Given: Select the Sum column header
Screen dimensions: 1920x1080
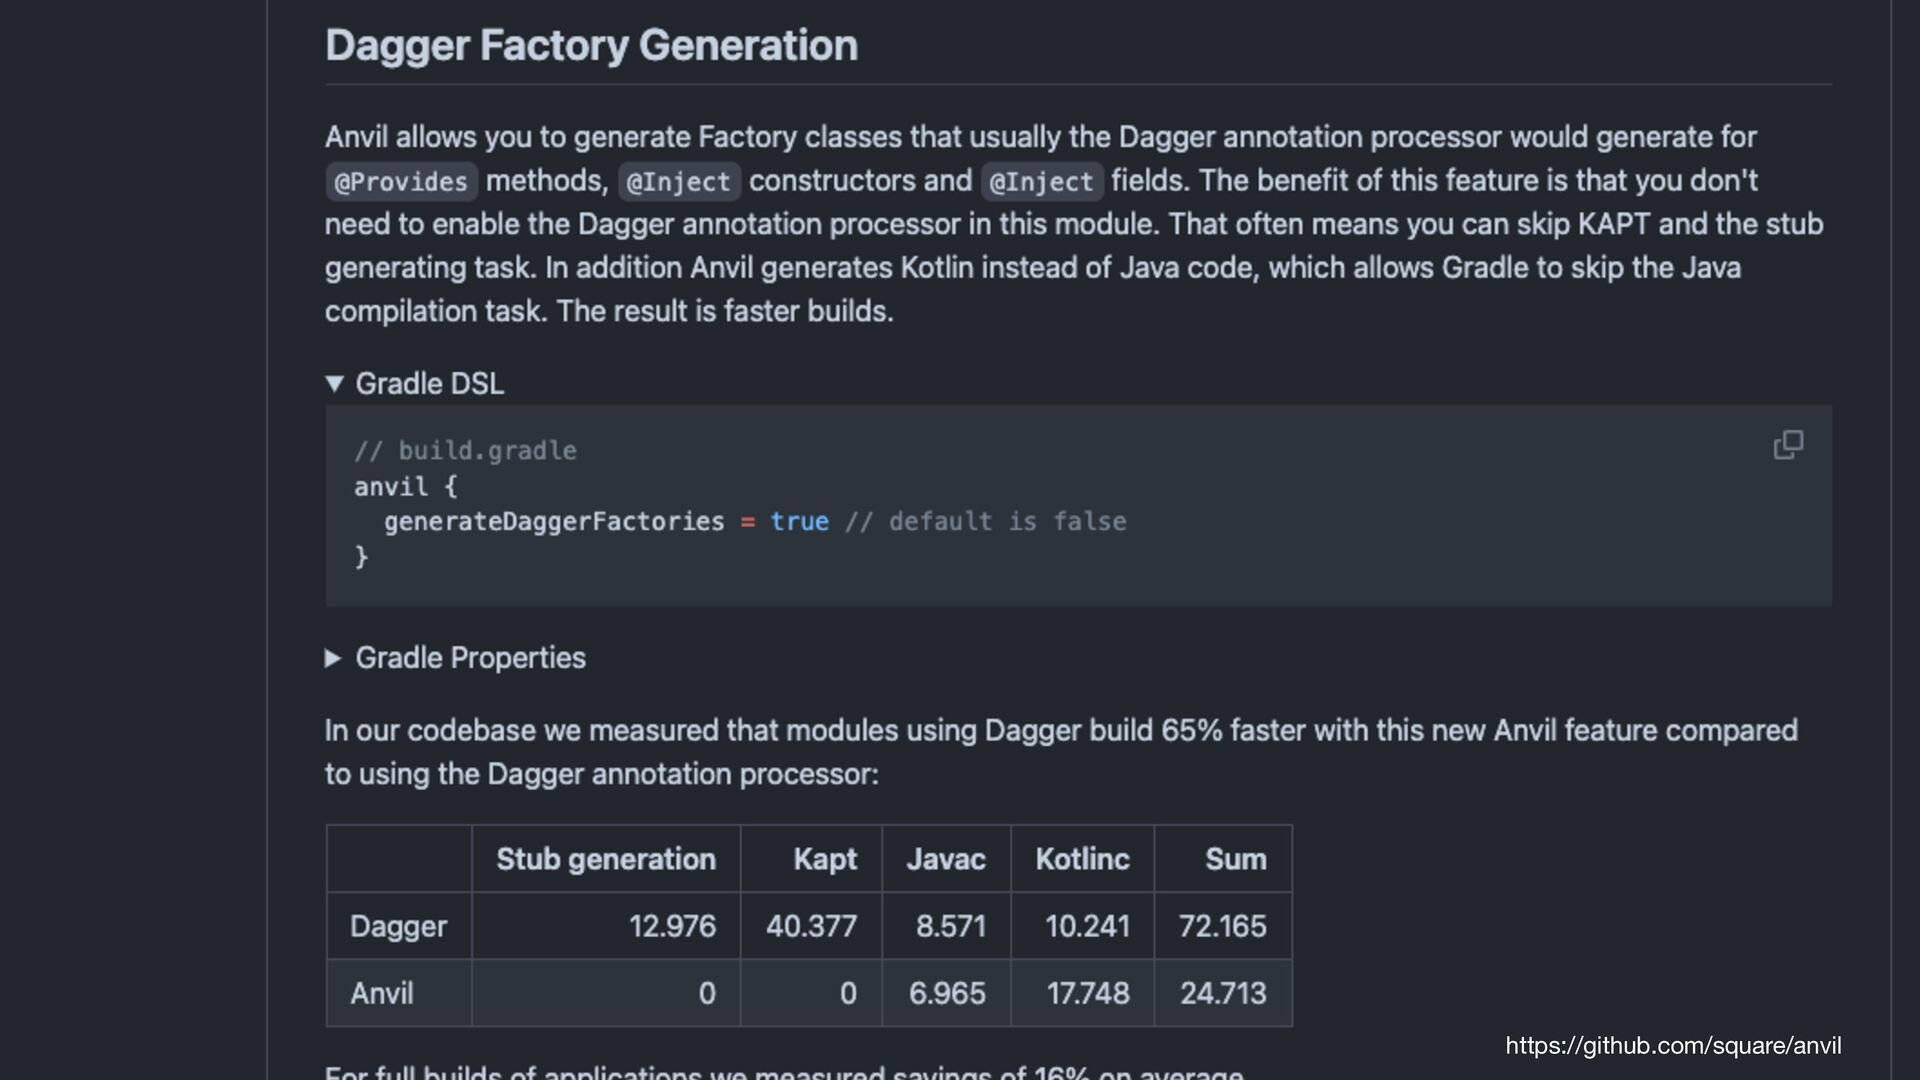Looking at the screenshot, I should [x=1235, y=860].
